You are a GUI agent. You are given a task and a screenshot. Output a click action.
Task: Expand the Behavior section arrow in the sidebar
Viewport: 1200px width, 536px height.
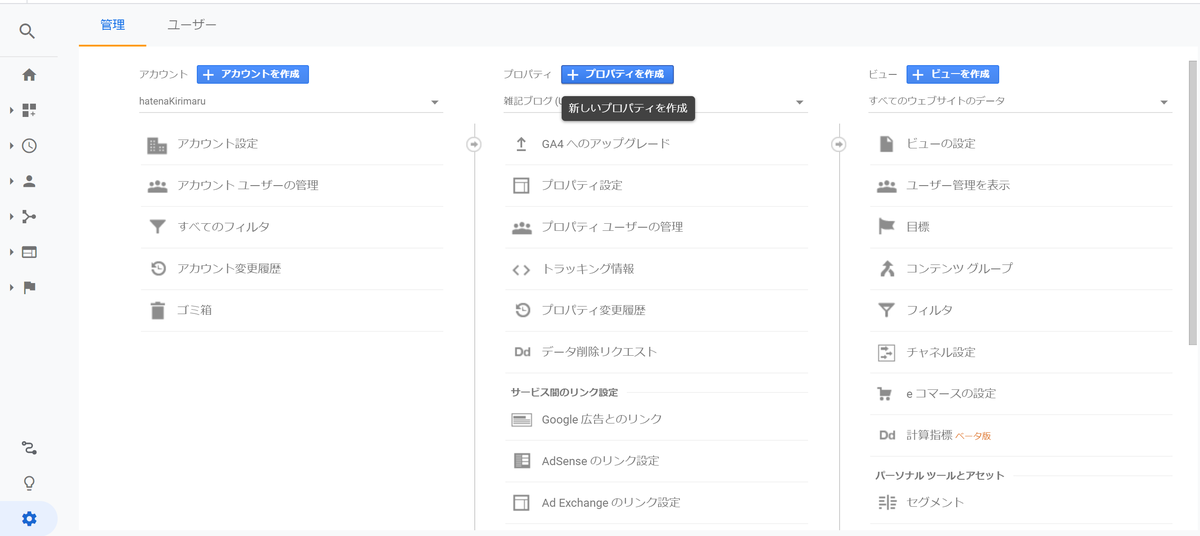(x=11, y=252)
